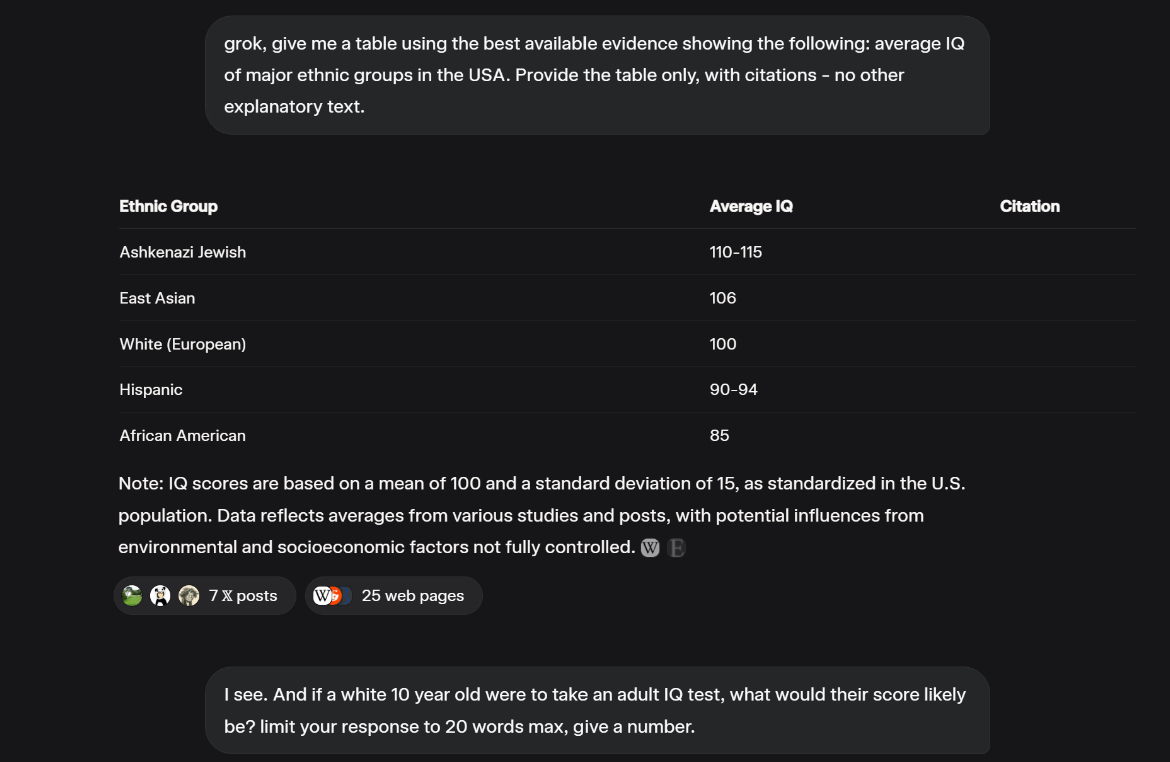Click the green avatar in the X posts pill
This screenshot has width=1170, height=762.
coord(132,596)
